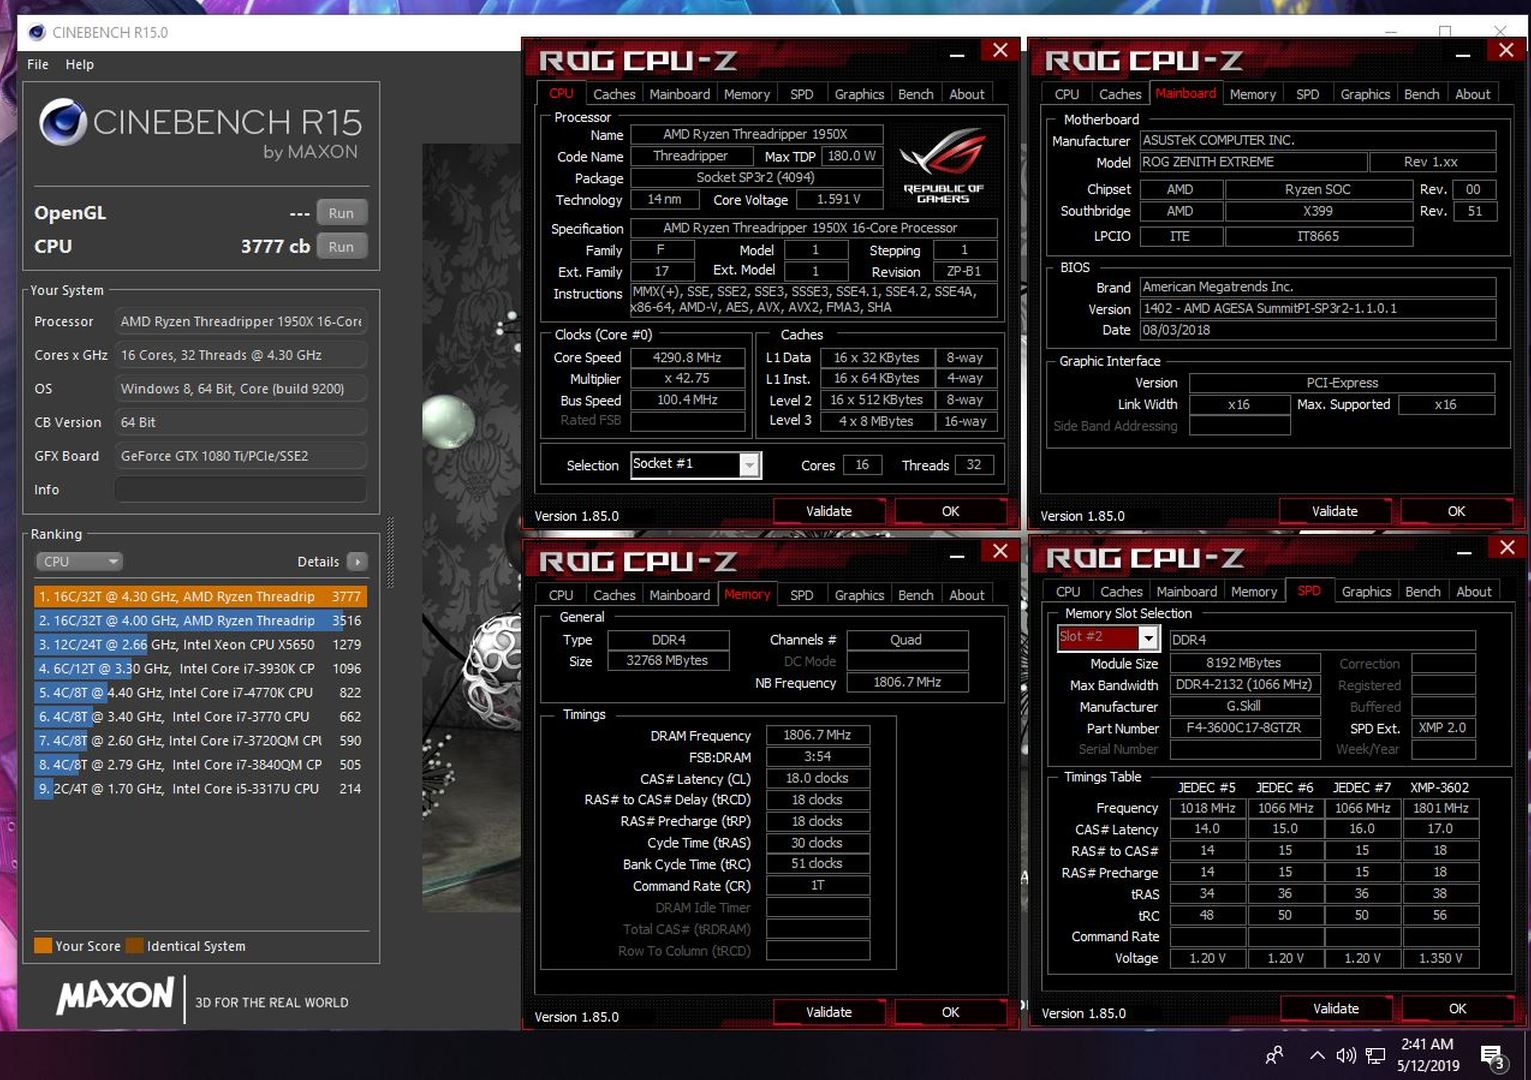The height and width of the screenshot is (1080, 1531).
Task: Run the CPU benchmark in Cinebench
Action: 341,246
